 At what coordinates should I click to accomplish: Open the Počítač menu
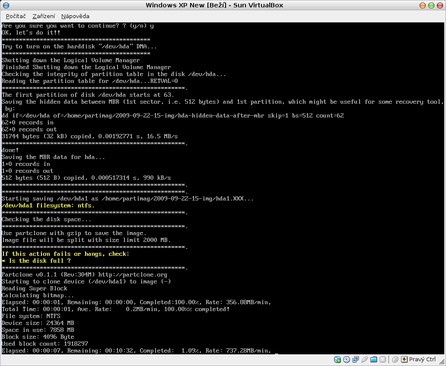(x=15, y=16)
